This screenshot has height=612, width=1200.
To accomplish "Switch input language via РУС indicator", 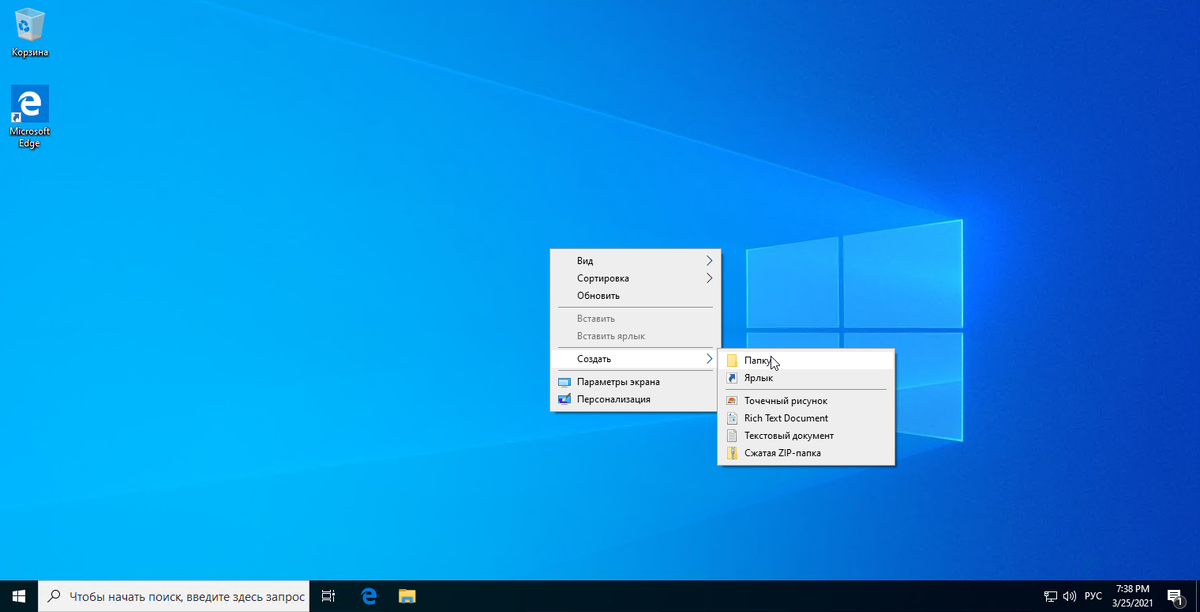I will pos(1093,597).
